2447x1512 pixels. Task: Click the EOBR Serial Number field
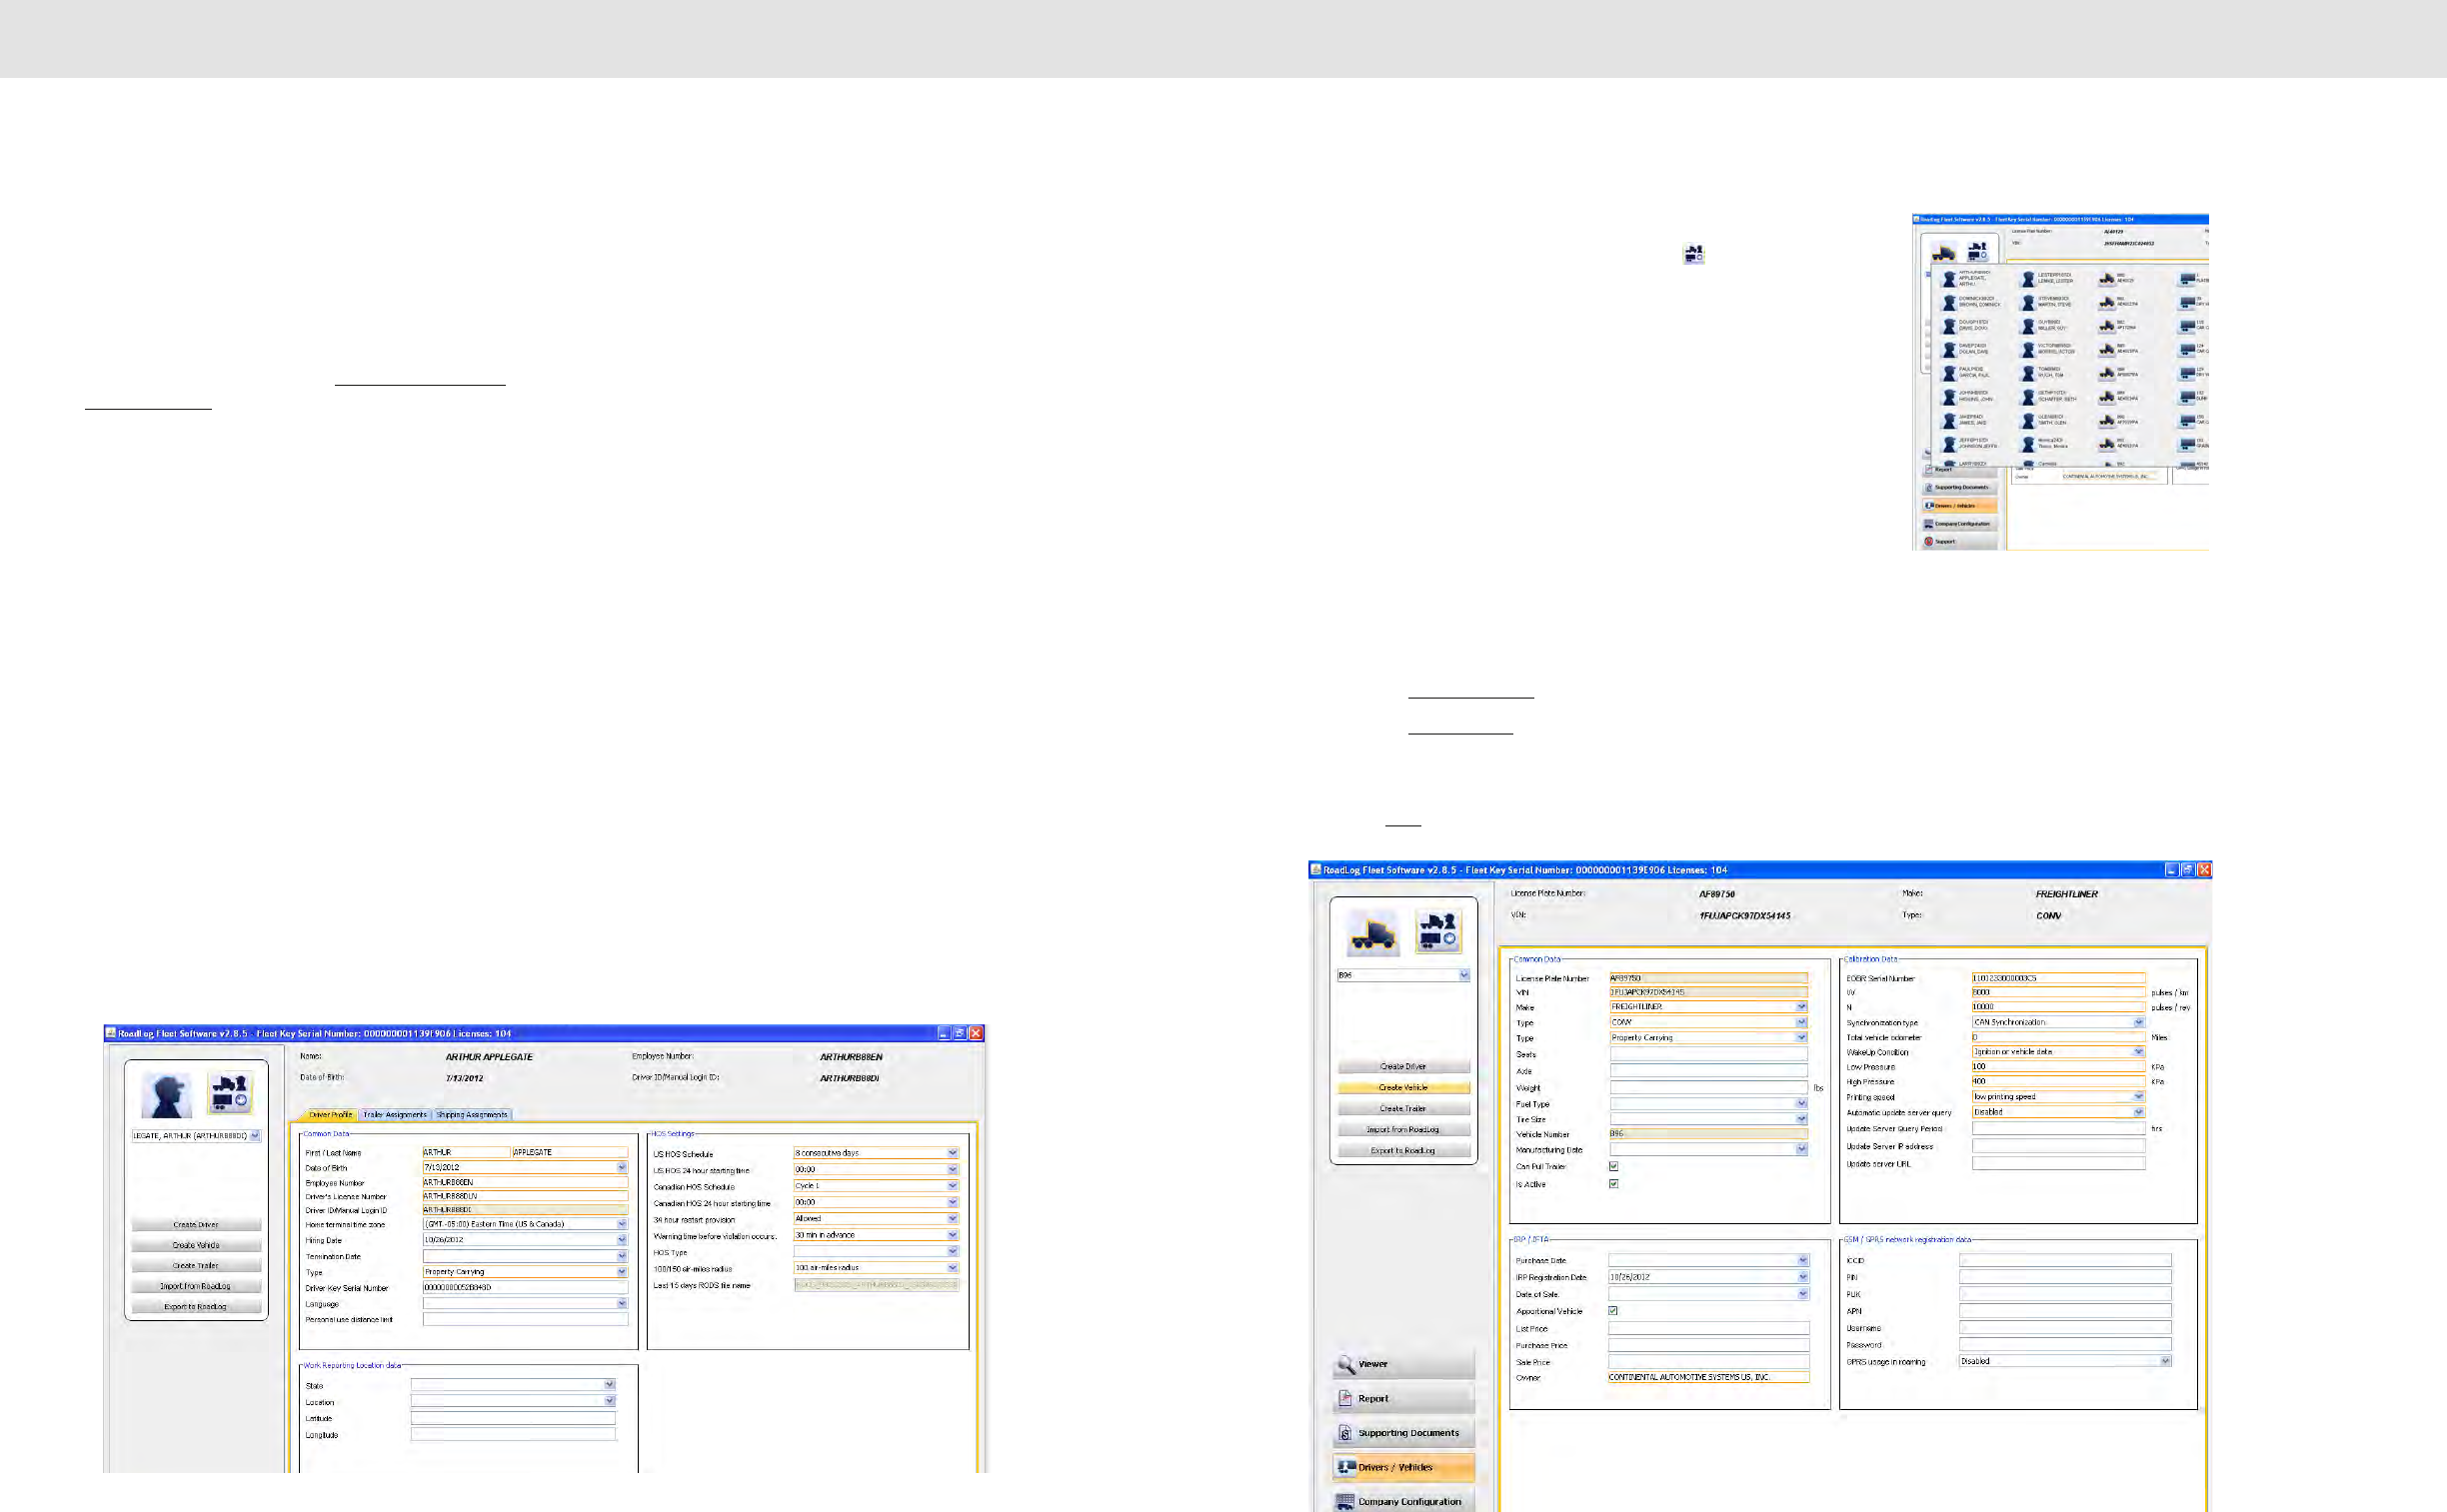(2057, 978)
